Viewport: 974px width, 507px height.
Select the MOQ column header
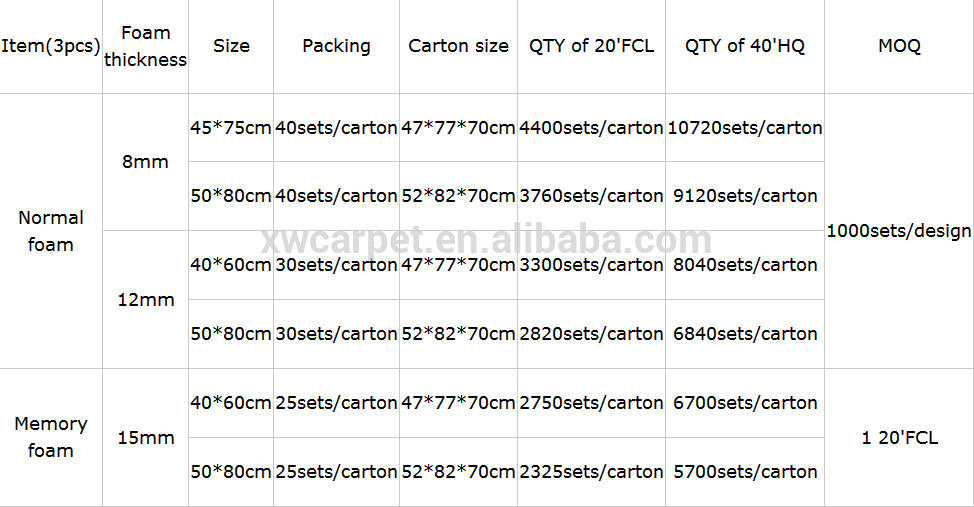click(x=899, y=46)
